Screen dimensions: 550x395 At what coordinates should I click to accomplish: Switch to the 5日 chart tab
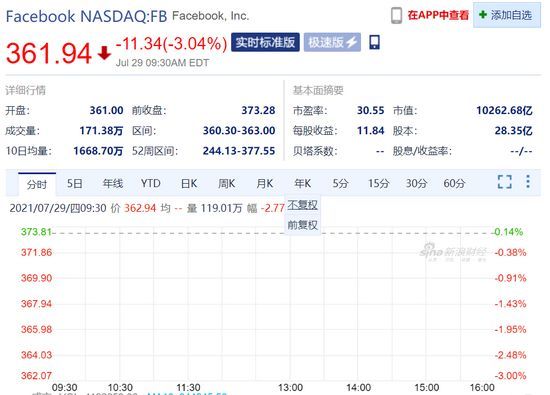(74, 183)
